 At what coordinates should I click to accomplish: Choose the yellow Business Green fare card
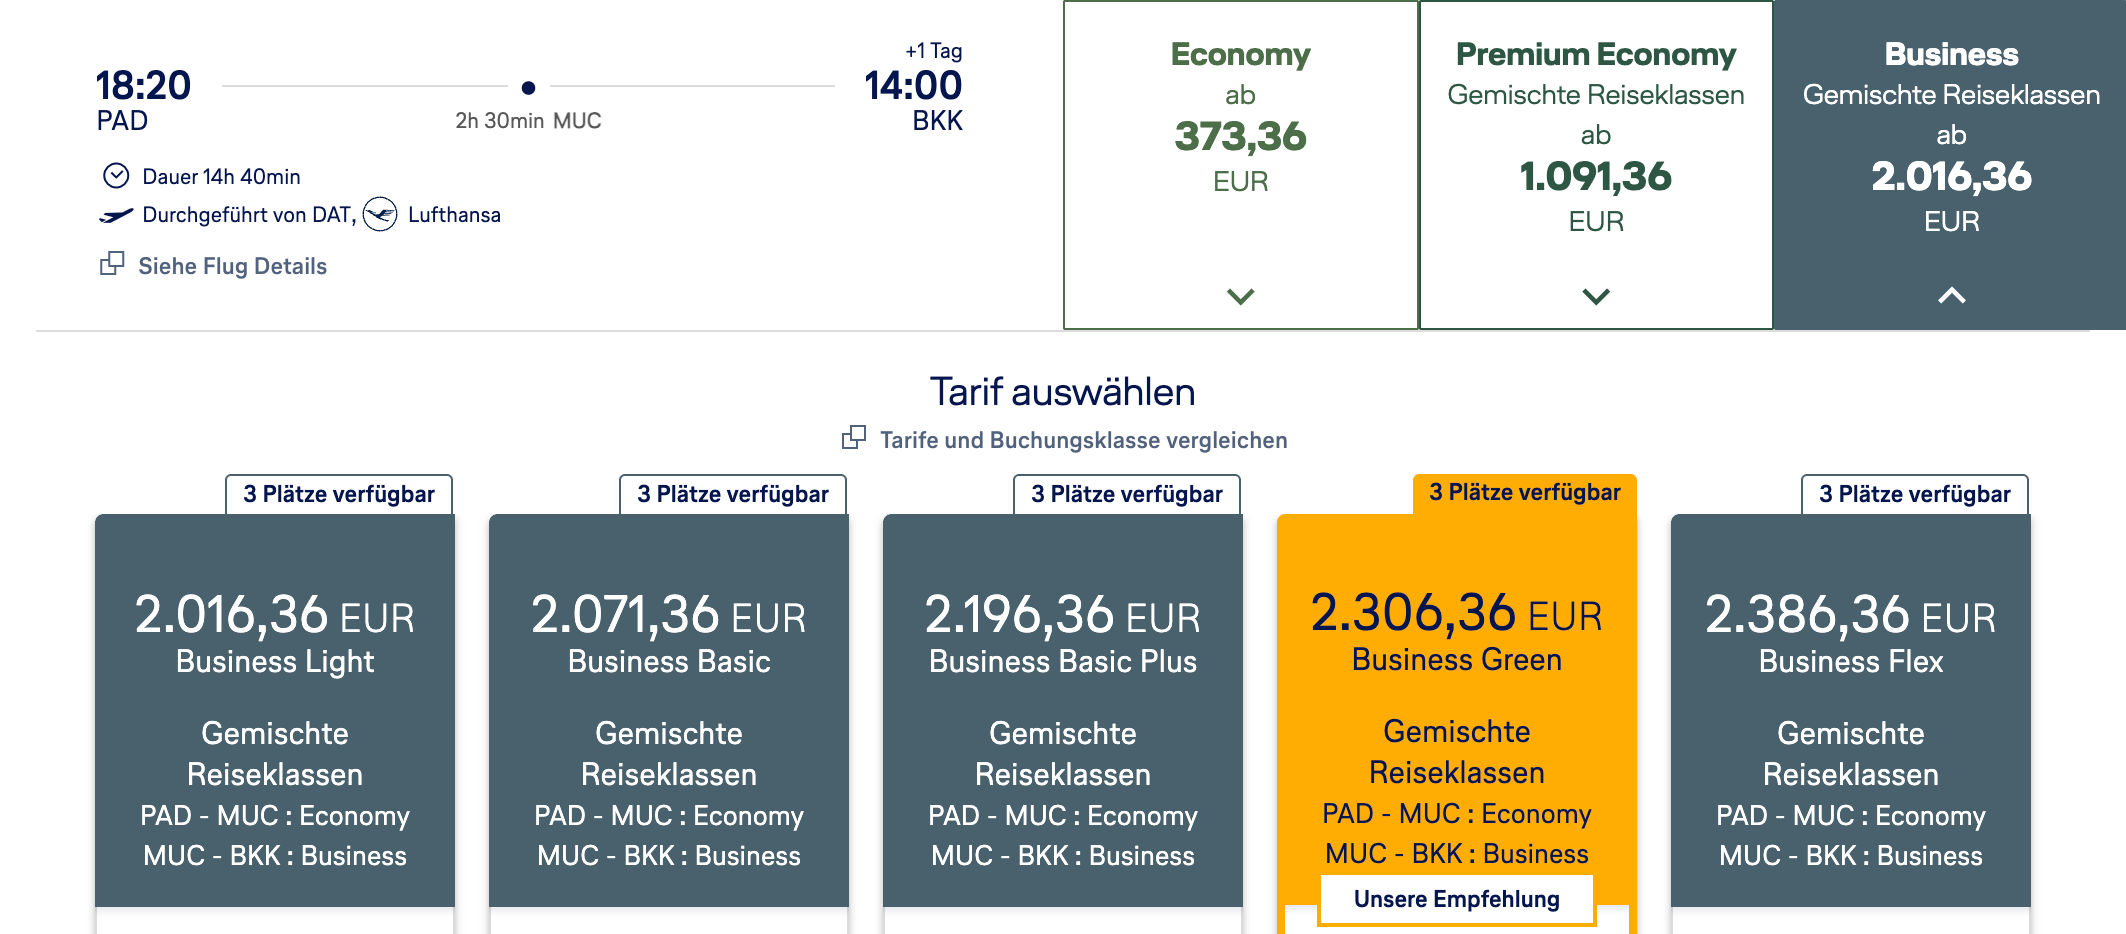[1457, 700]
